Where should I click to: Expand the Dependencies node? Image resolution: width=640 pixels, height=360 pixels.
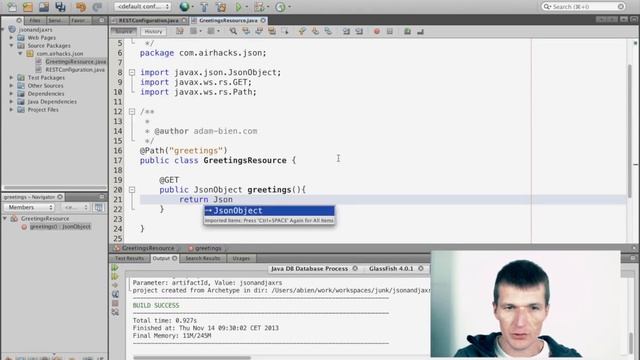pyautogui.click(x=11, y=93)
